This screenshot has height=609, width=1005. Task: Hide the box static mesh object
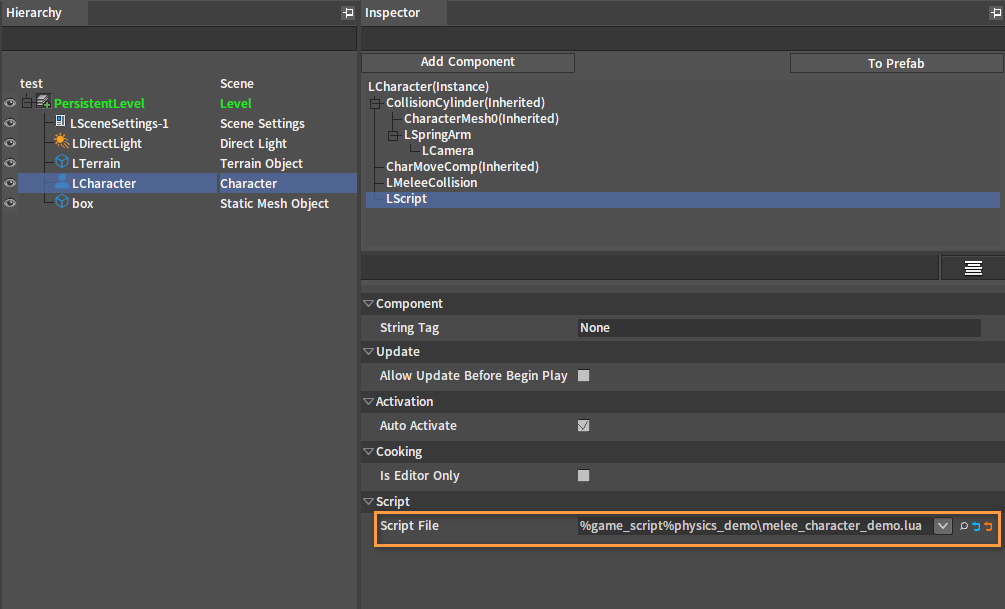coord(10,203)
